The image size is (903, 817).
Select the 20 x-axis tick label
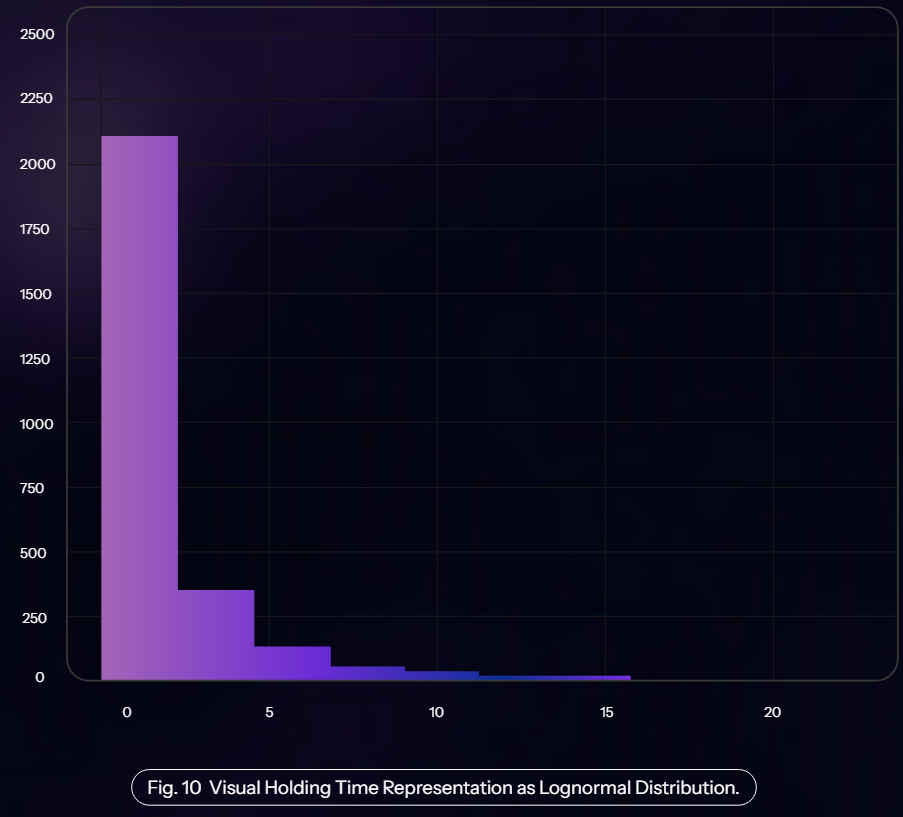(772, 712)
